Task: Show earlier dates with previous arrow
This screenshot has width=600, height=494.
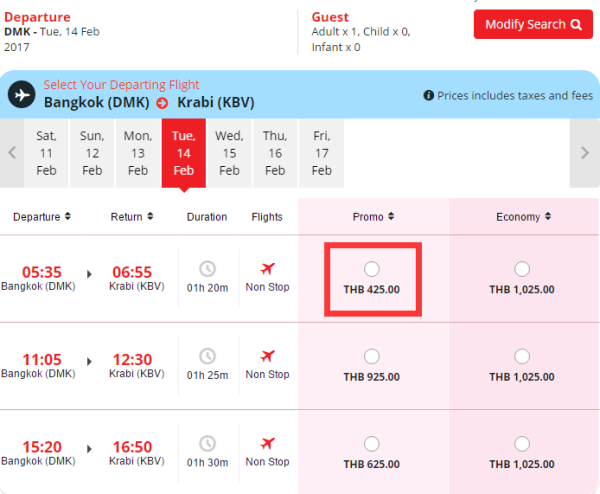Action: 12,153
